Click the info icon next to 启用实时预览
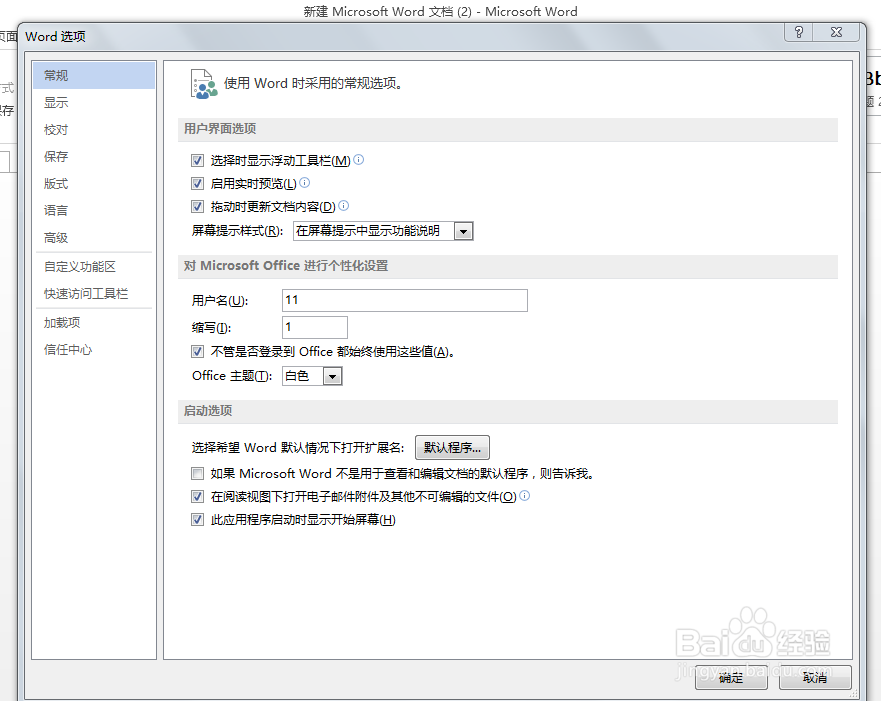Screen dimensions: 881x701 pyautogui.click(x=304, y=184)
